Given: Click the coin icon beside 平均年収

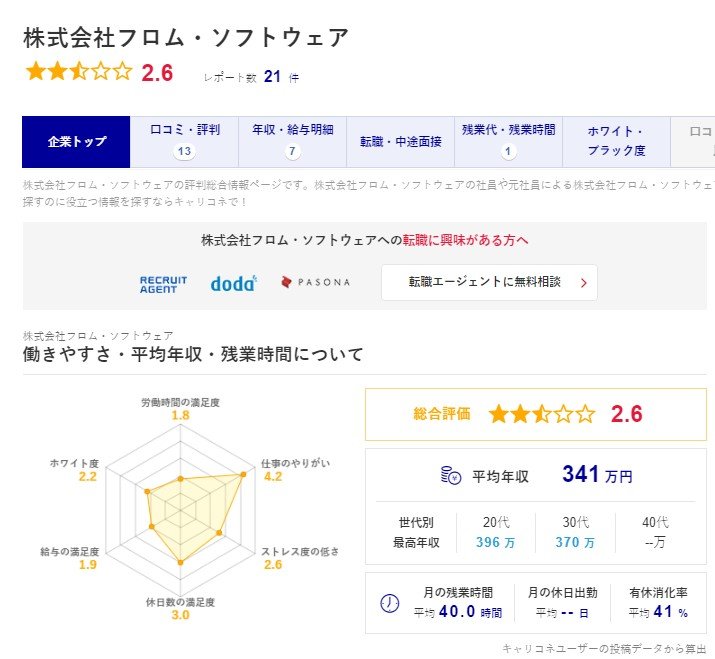Looking at the screenshot, I should [451, 476].
